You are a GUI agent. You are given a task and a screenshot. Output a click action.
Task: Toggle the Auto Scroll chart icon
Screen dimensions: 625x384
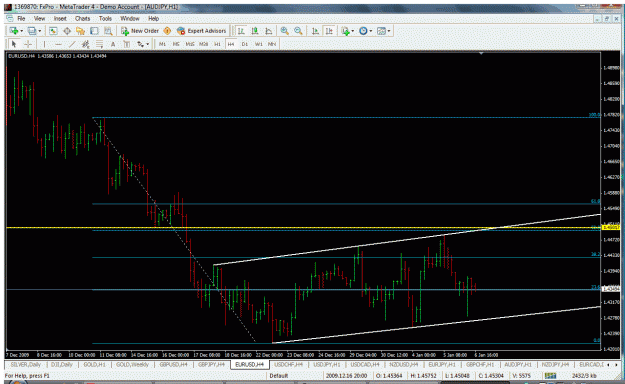(315, 31)
